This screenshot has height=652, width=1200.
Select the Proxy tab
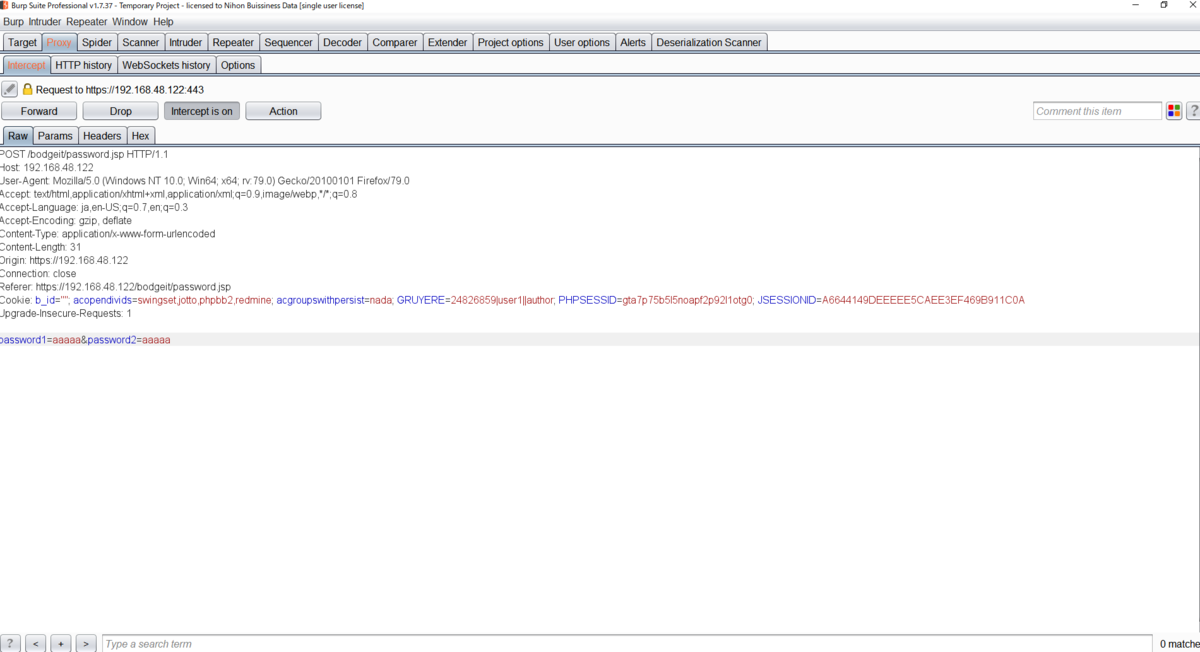[x=59, y=42]
